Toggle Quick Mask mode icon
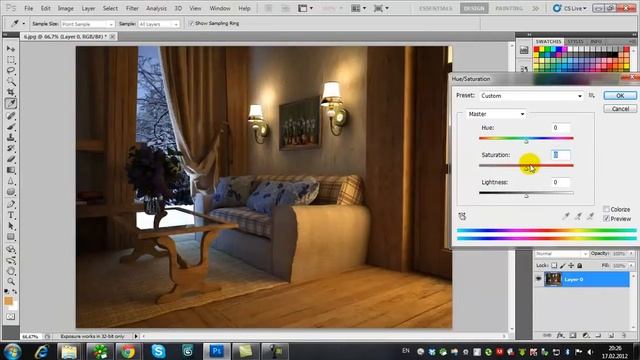The width and height of the screenshot is (640, 360). pyautogui.click(x=11, y=317)
